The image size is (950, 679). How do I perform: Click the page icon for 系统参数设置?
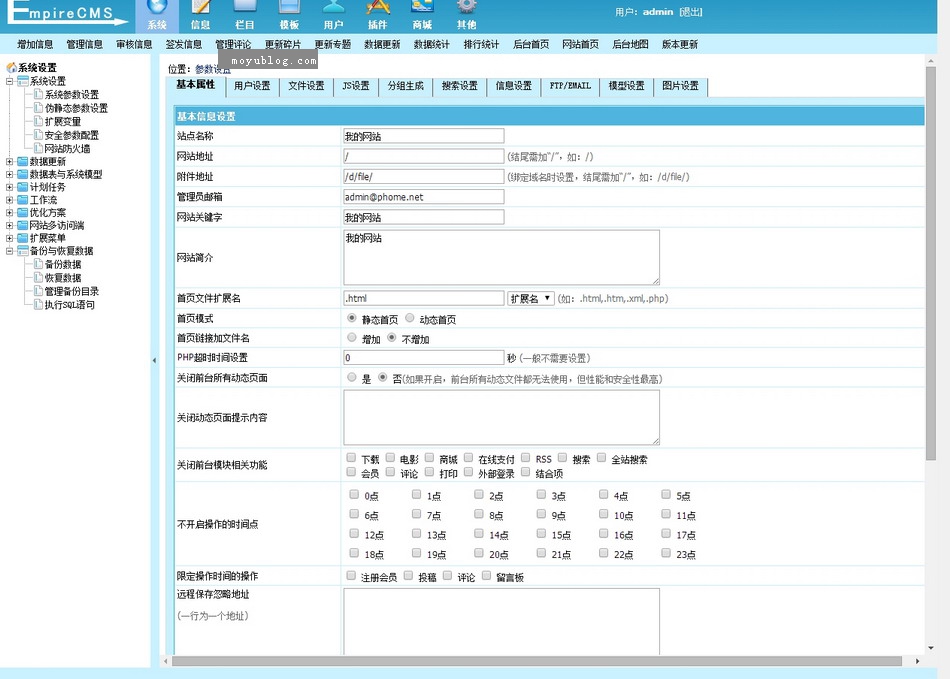[x=38, y=94]
